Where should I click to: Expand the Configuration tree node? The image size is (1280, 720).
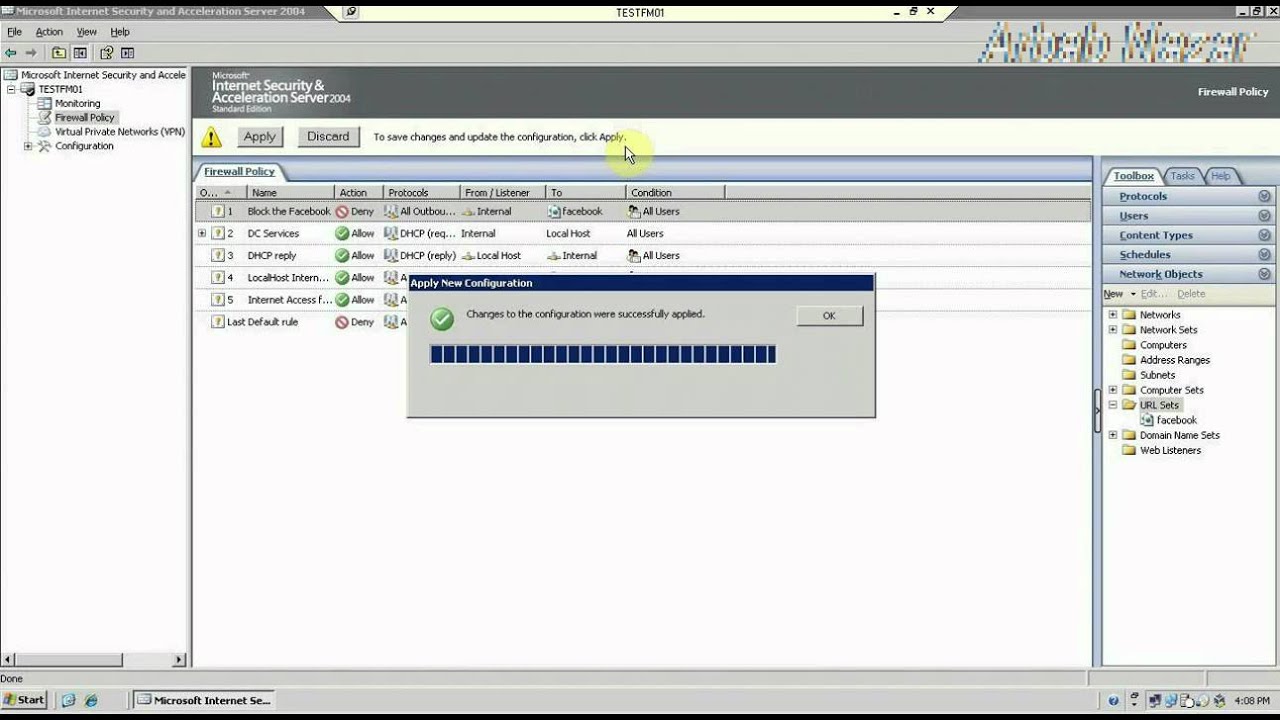29,146
